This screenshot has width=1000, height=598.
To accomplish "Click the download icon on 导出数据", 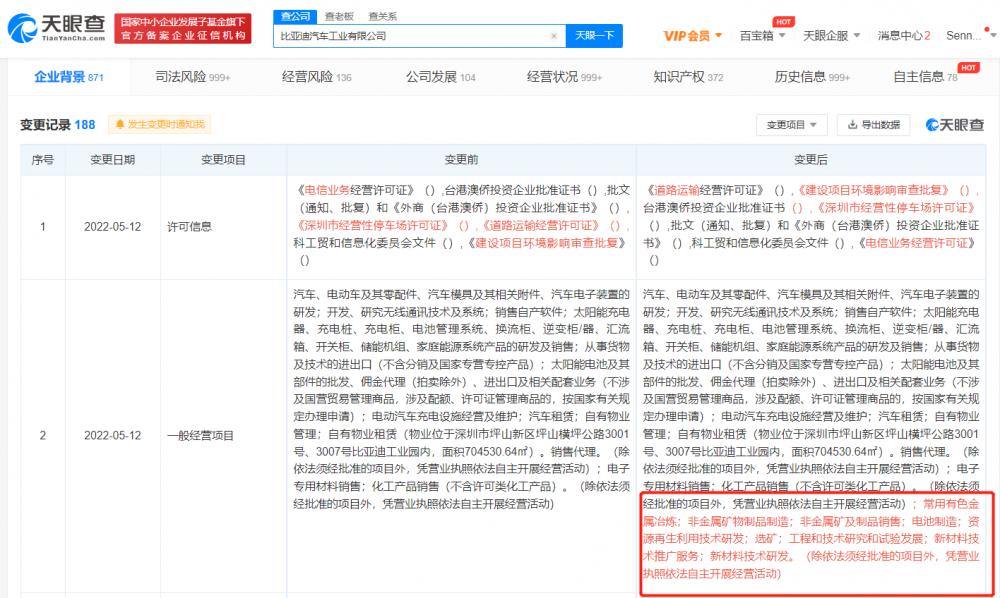I will (852, 125).
